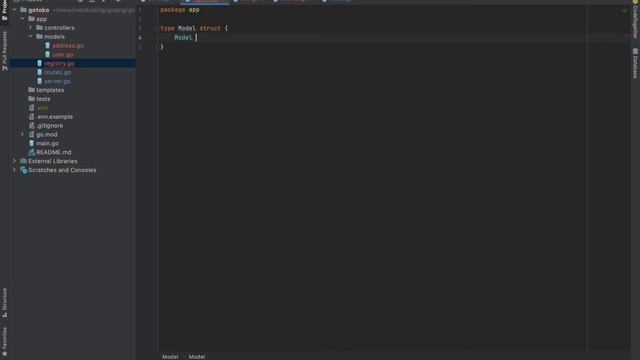
Task: Expand Scratches and Consoles
Action: 14,170
